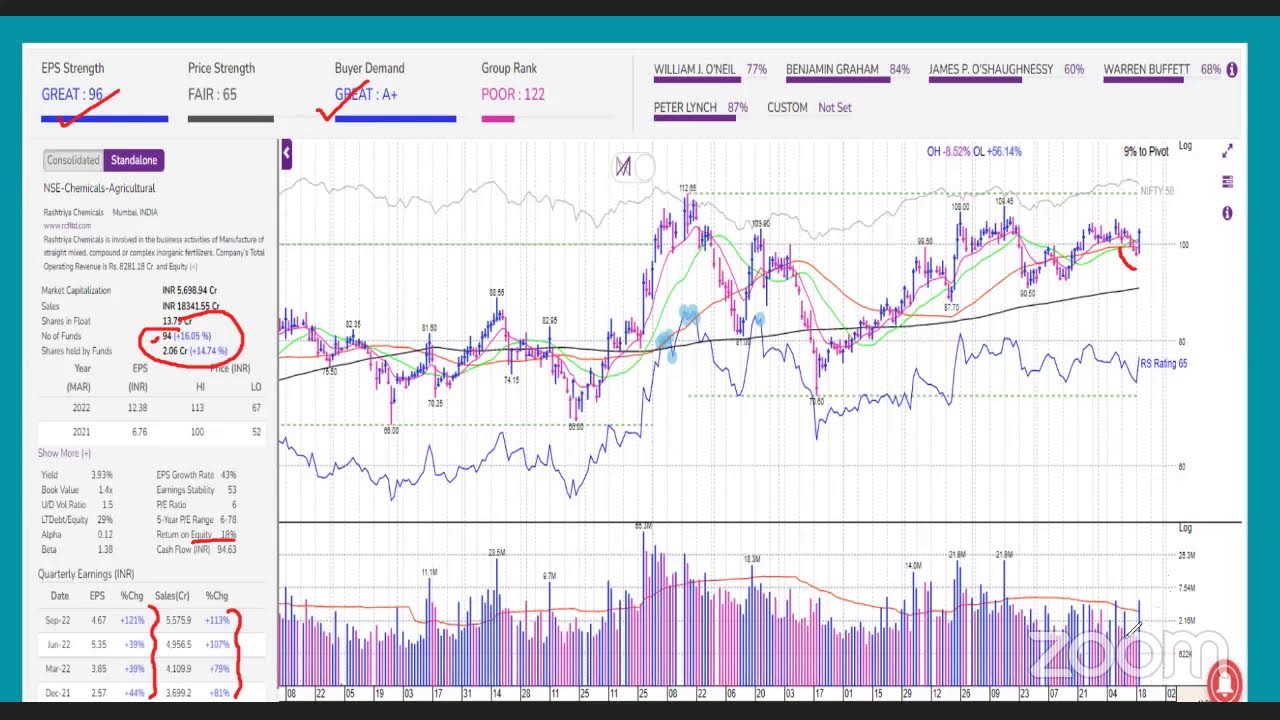Click the FAIR : 65 Price Strength value
Viewport: 1280px width, 720px height.
coord(212,94)
